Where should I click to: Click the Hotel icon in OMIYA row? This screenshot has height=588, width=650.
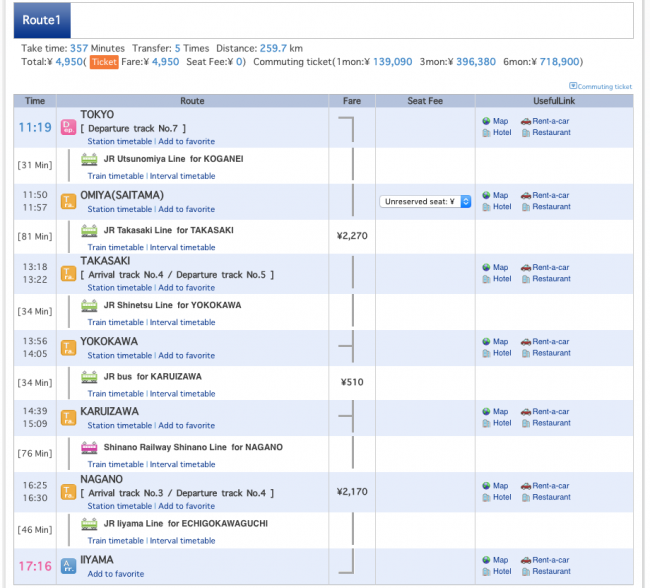click(486, 207)
